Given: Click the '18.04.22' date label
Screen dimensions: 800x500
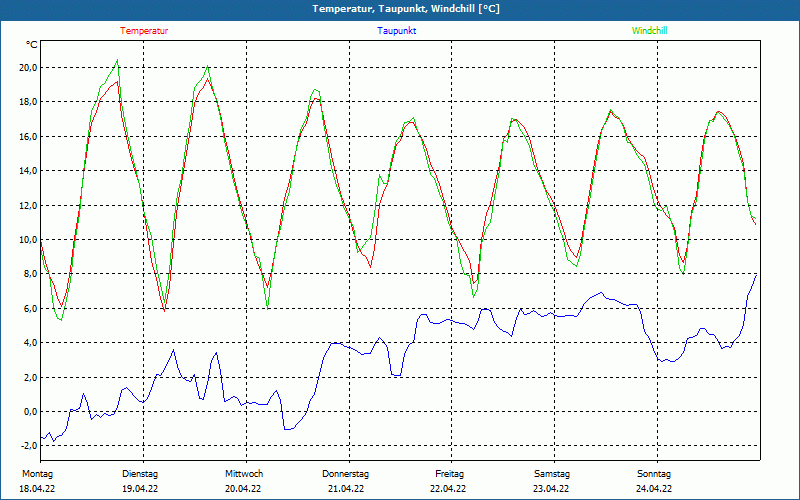Looking at the screenshot, I should 37,489.
